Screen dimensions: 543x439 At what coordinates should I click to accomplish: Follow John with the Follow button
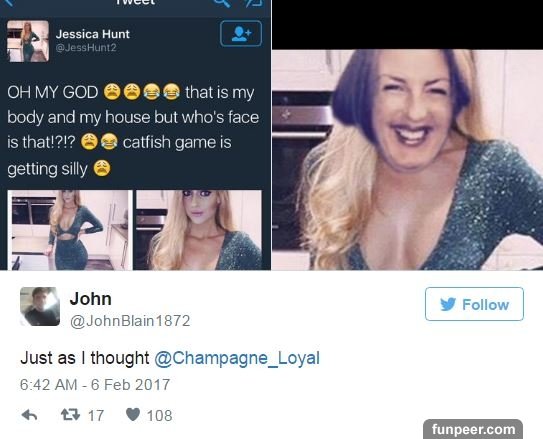[x=474, y=304]
